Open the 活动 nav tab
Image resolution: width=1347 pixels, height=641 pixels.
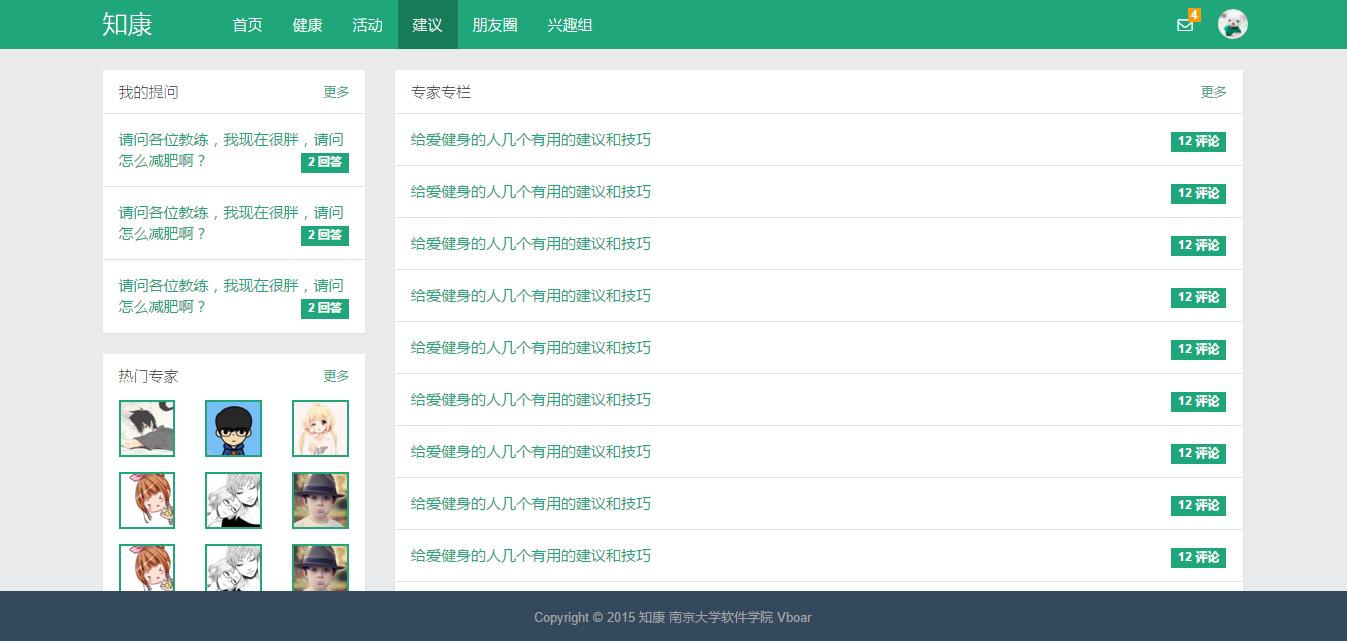(368, 24)
